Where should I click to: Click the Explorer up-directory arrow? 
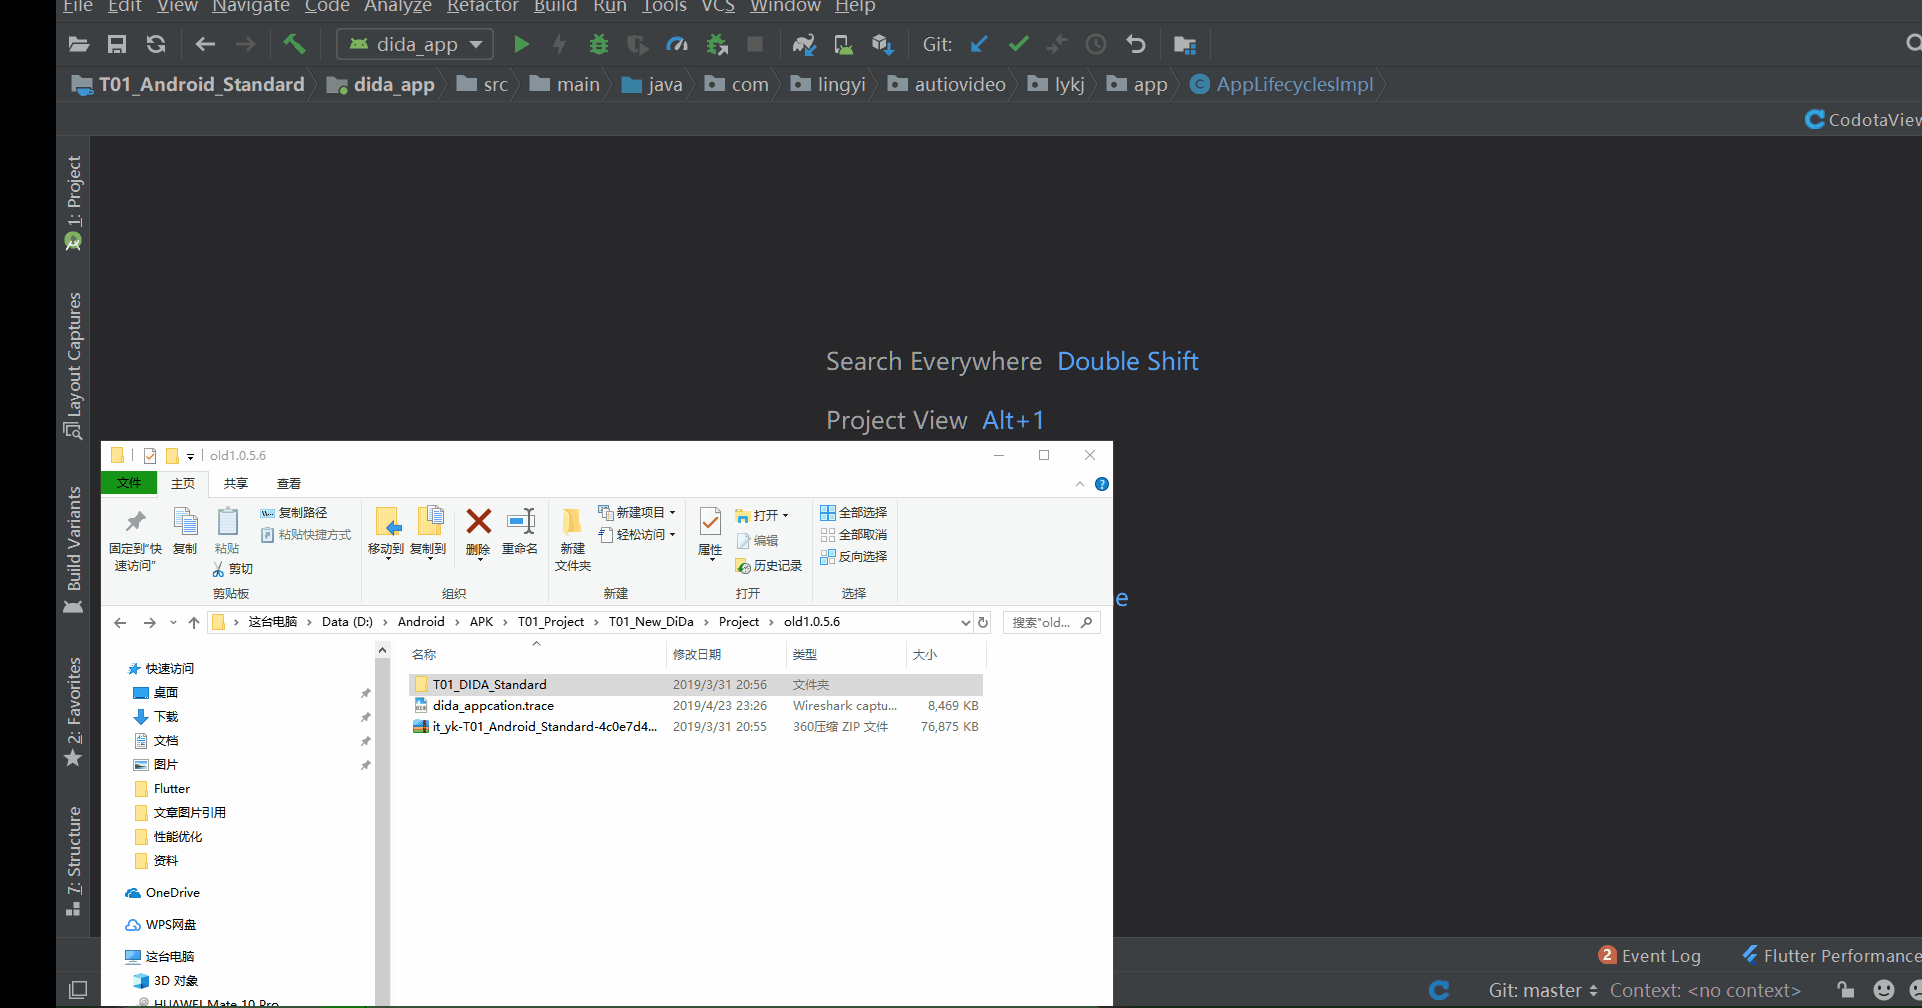click(194, 622)
